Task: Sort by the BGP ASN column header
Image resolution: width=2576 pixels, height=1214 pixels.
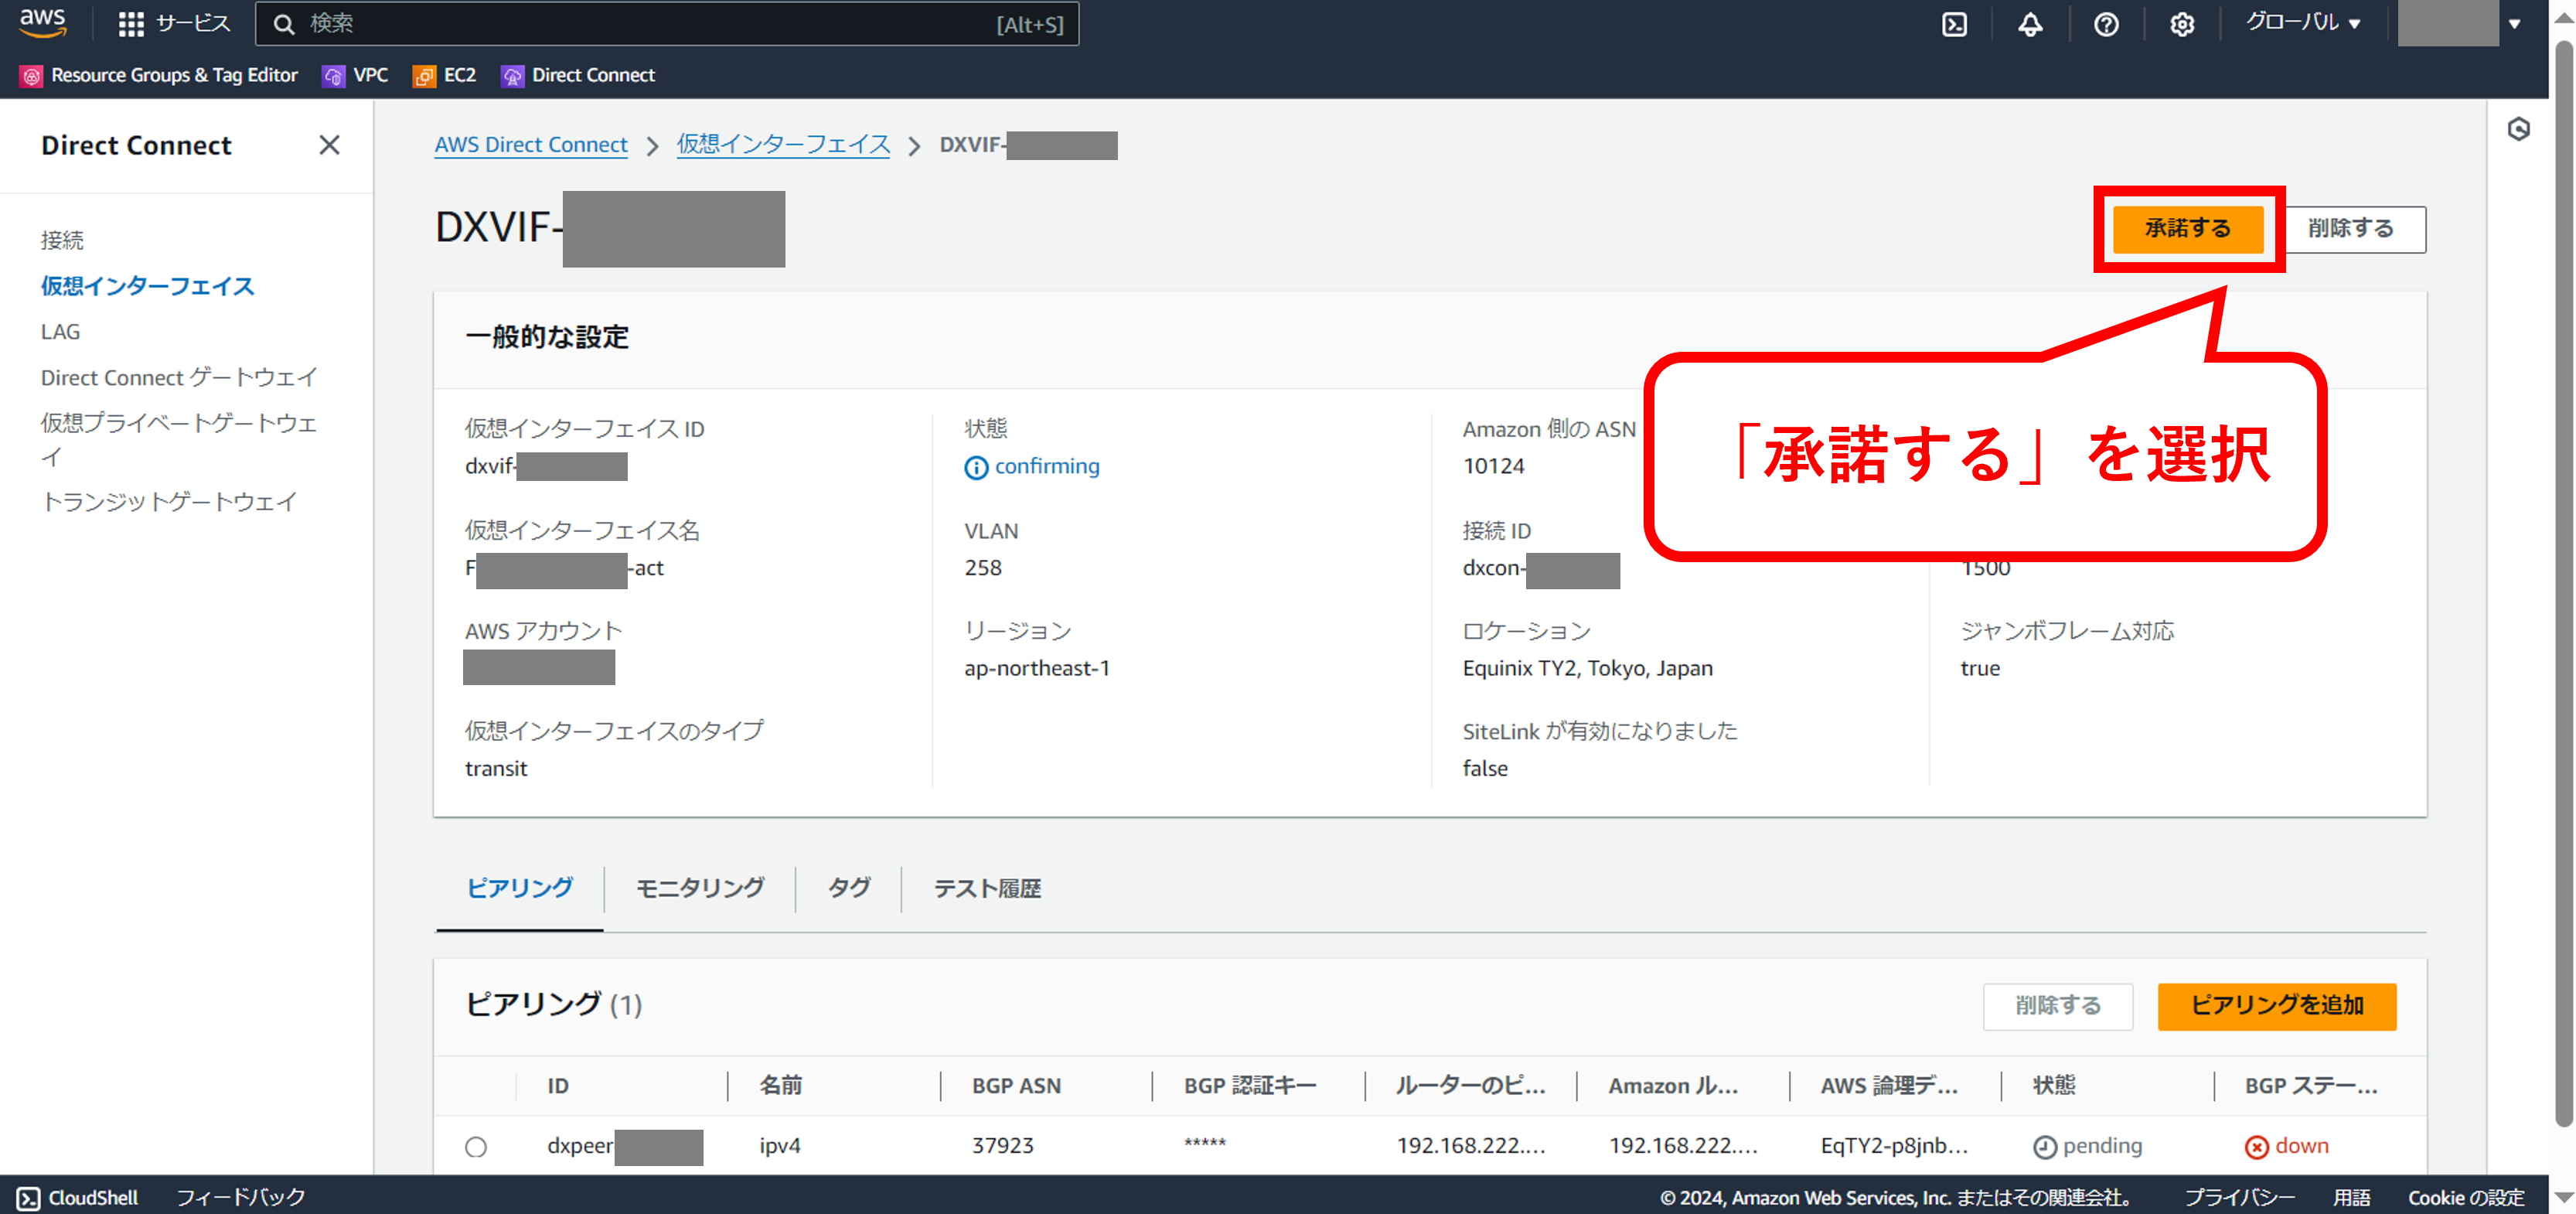Action: pyautogui.click(x=1016, y=1086)
